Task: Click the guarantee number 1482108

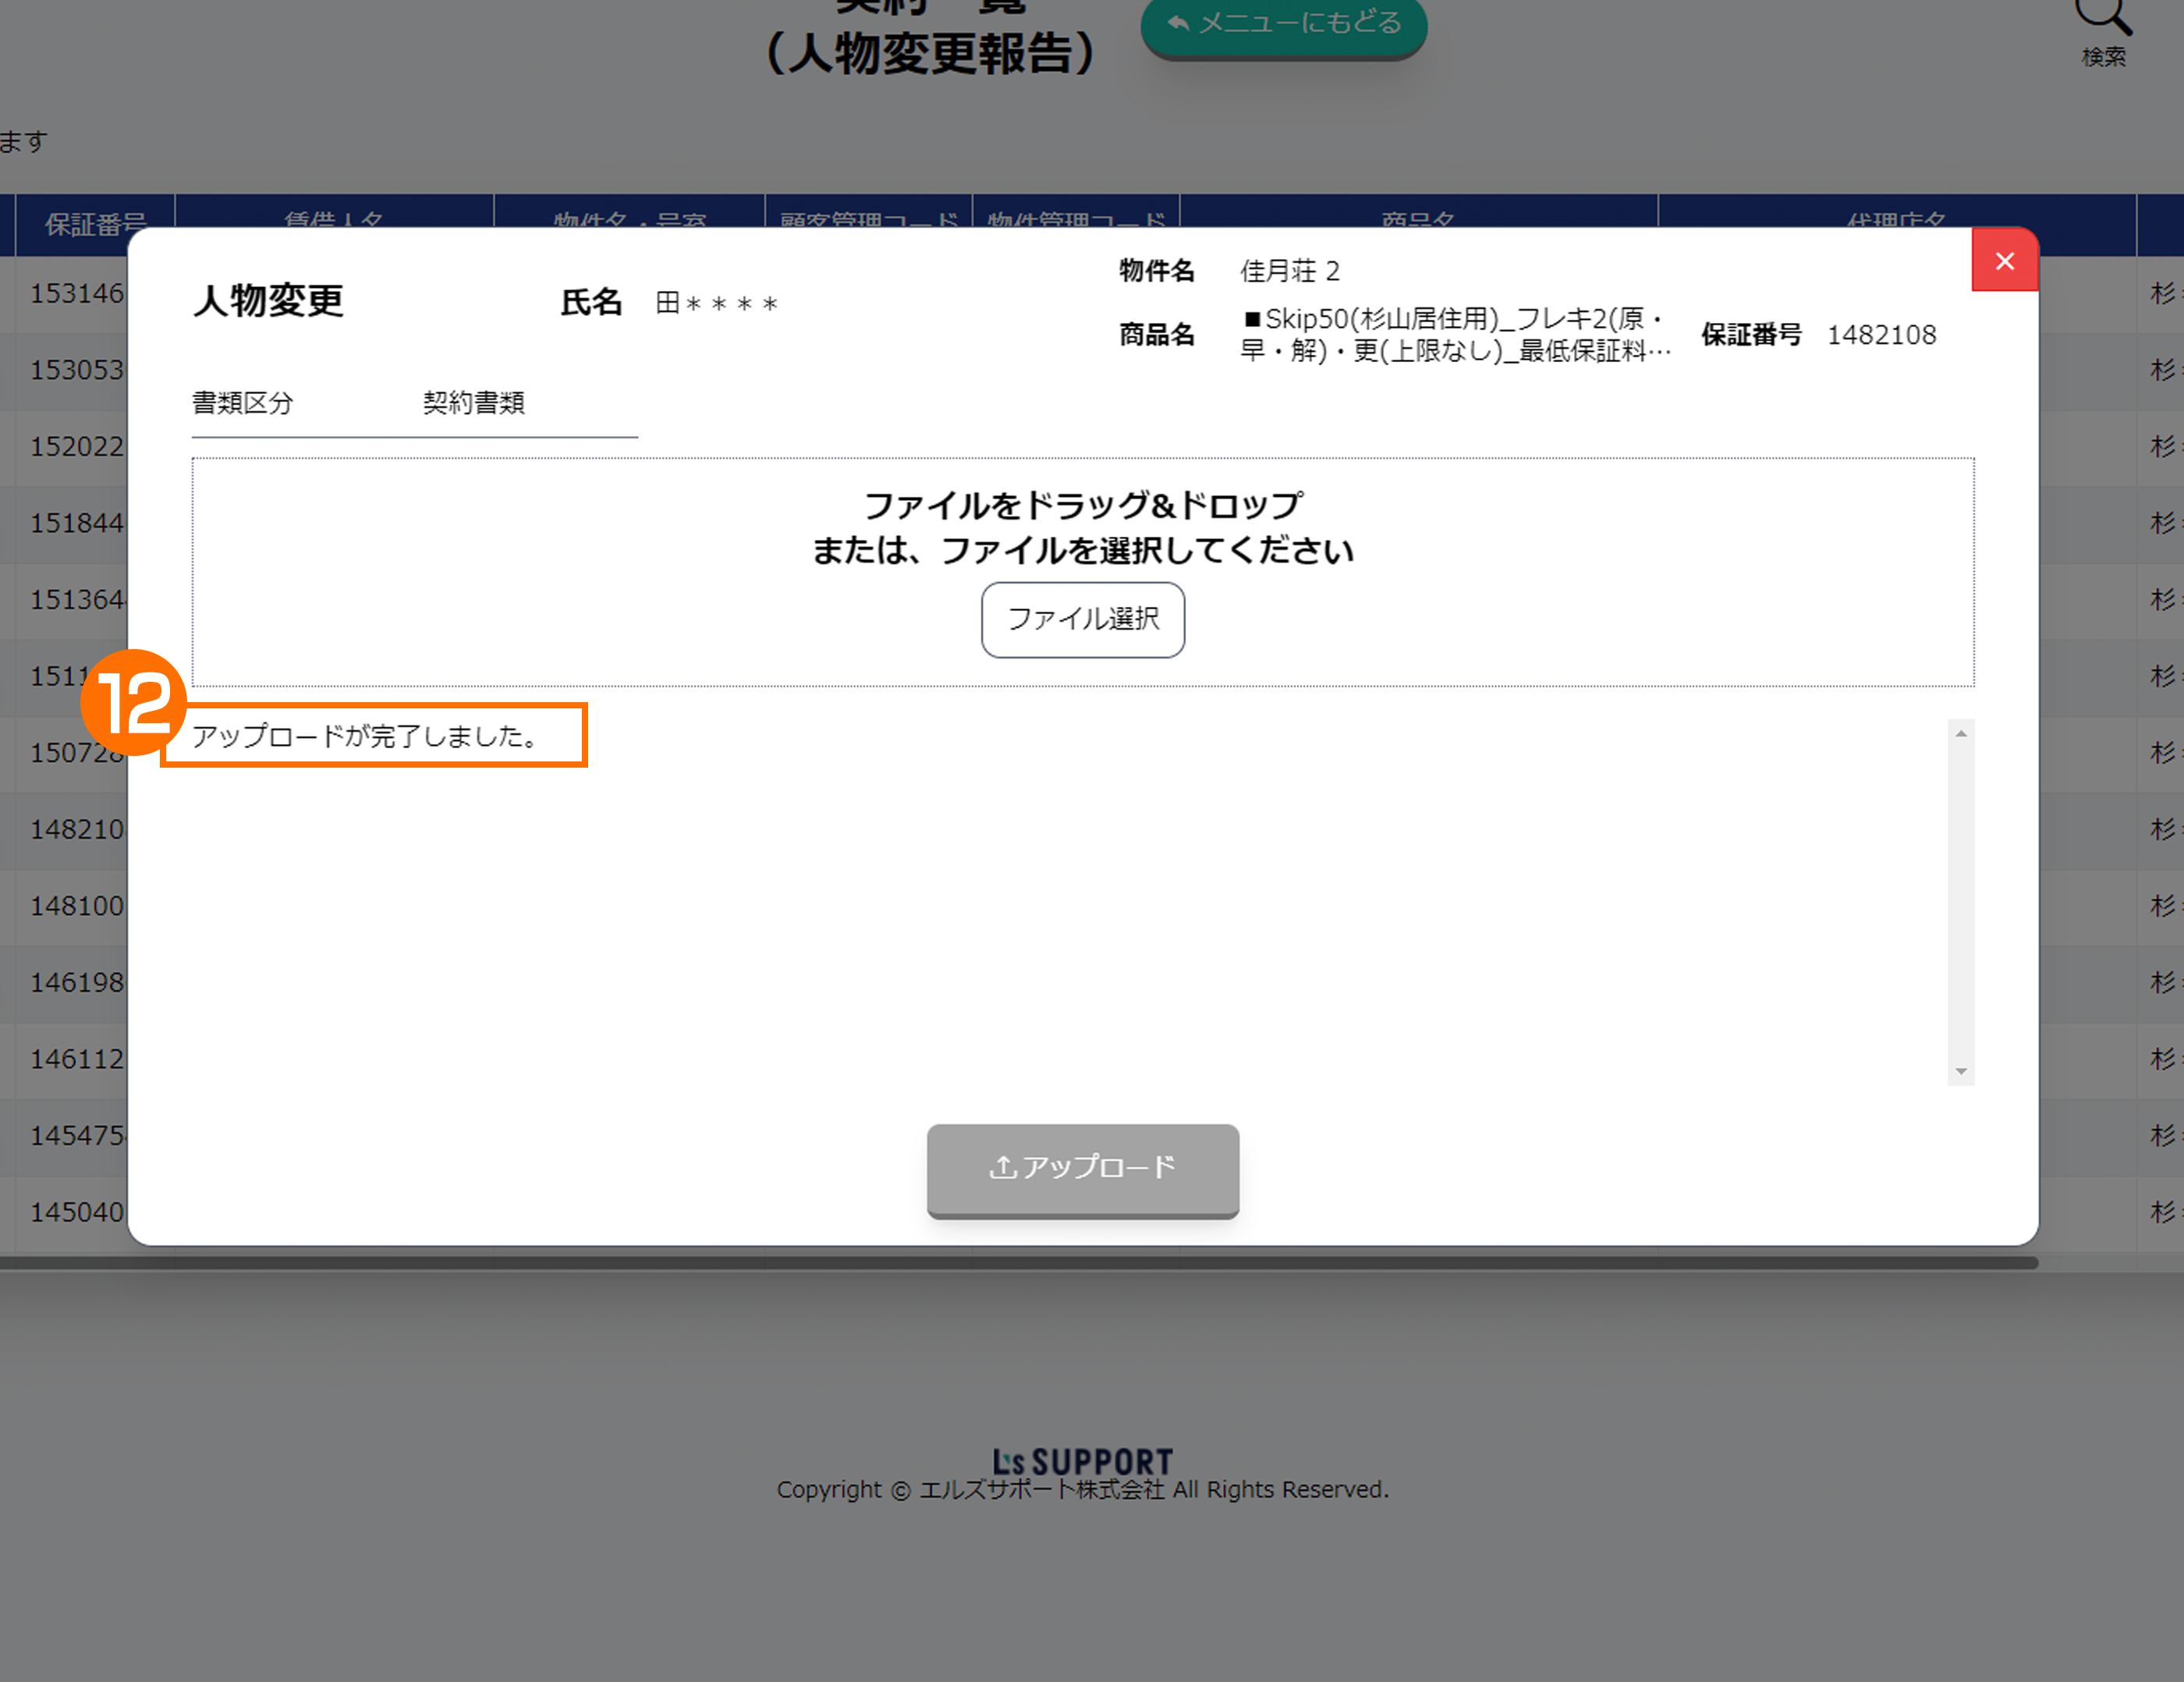Action: coord(1881,335)
